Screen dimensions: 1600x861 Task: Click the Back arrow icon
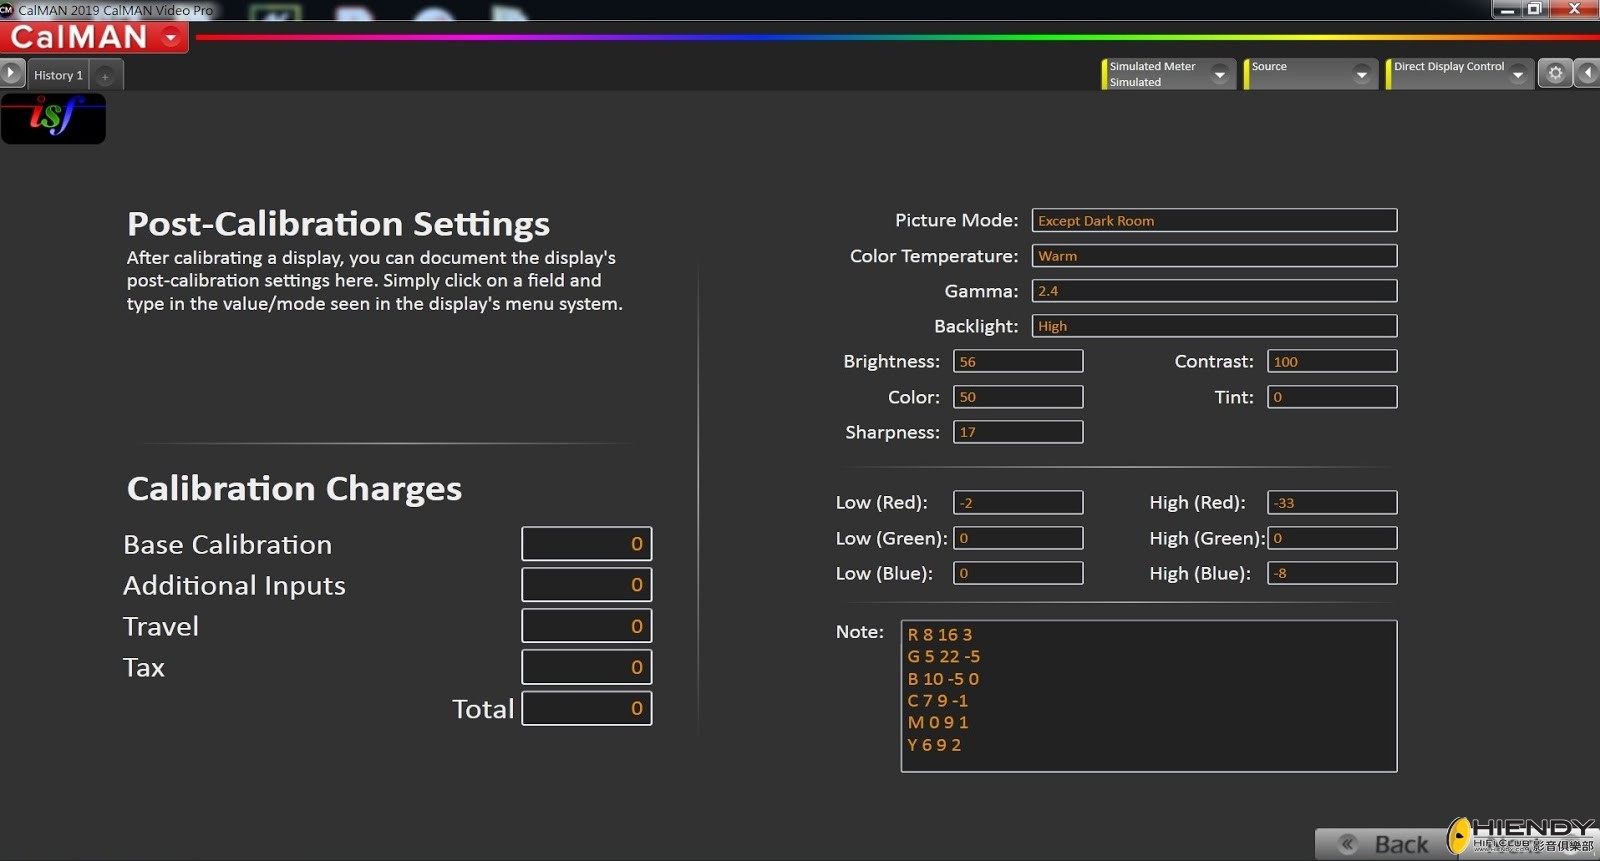tap(1348, 844)
